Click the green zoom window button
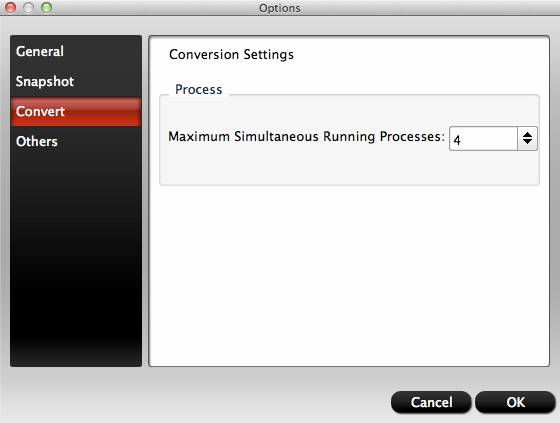560x423 pixels. point(46,8)
